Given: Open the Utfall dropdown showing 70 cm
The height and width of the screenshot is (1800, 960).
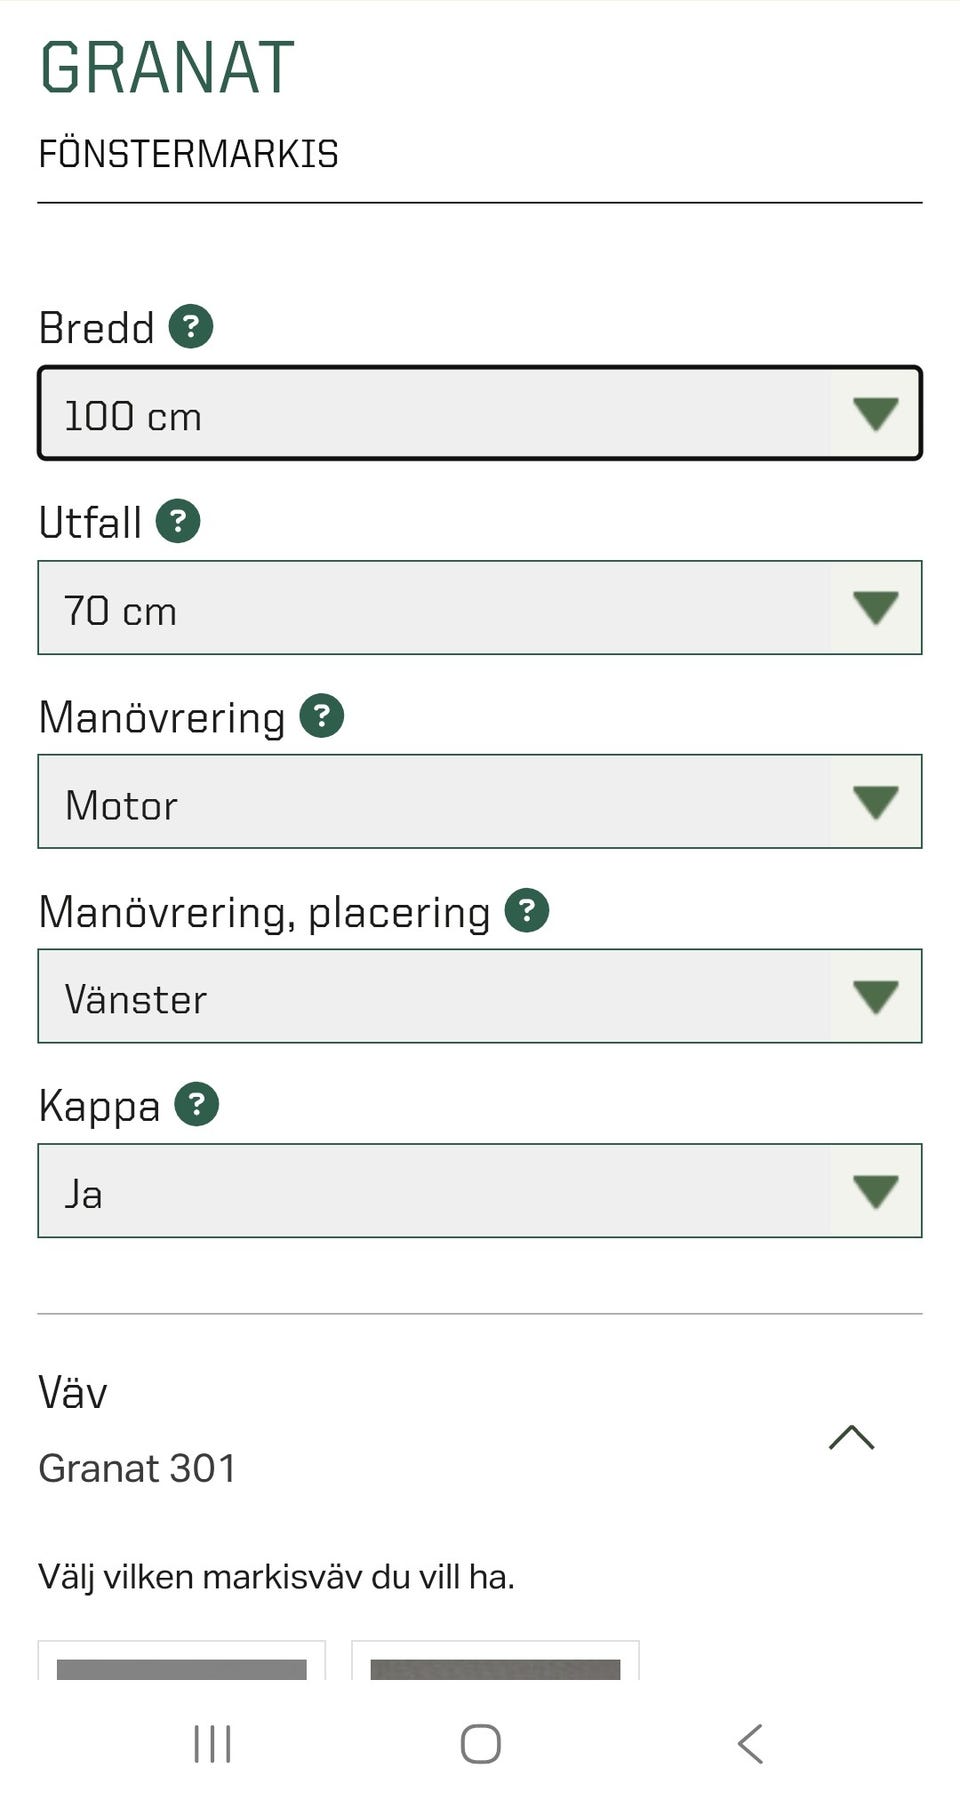Looking at the screenshot, I should click(480, 608).
